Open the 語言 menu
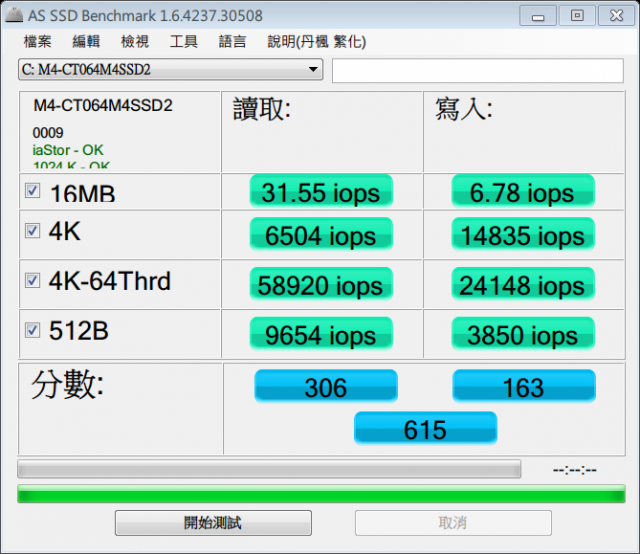Viewport: 640px width, 554px height. pos(232,41)
